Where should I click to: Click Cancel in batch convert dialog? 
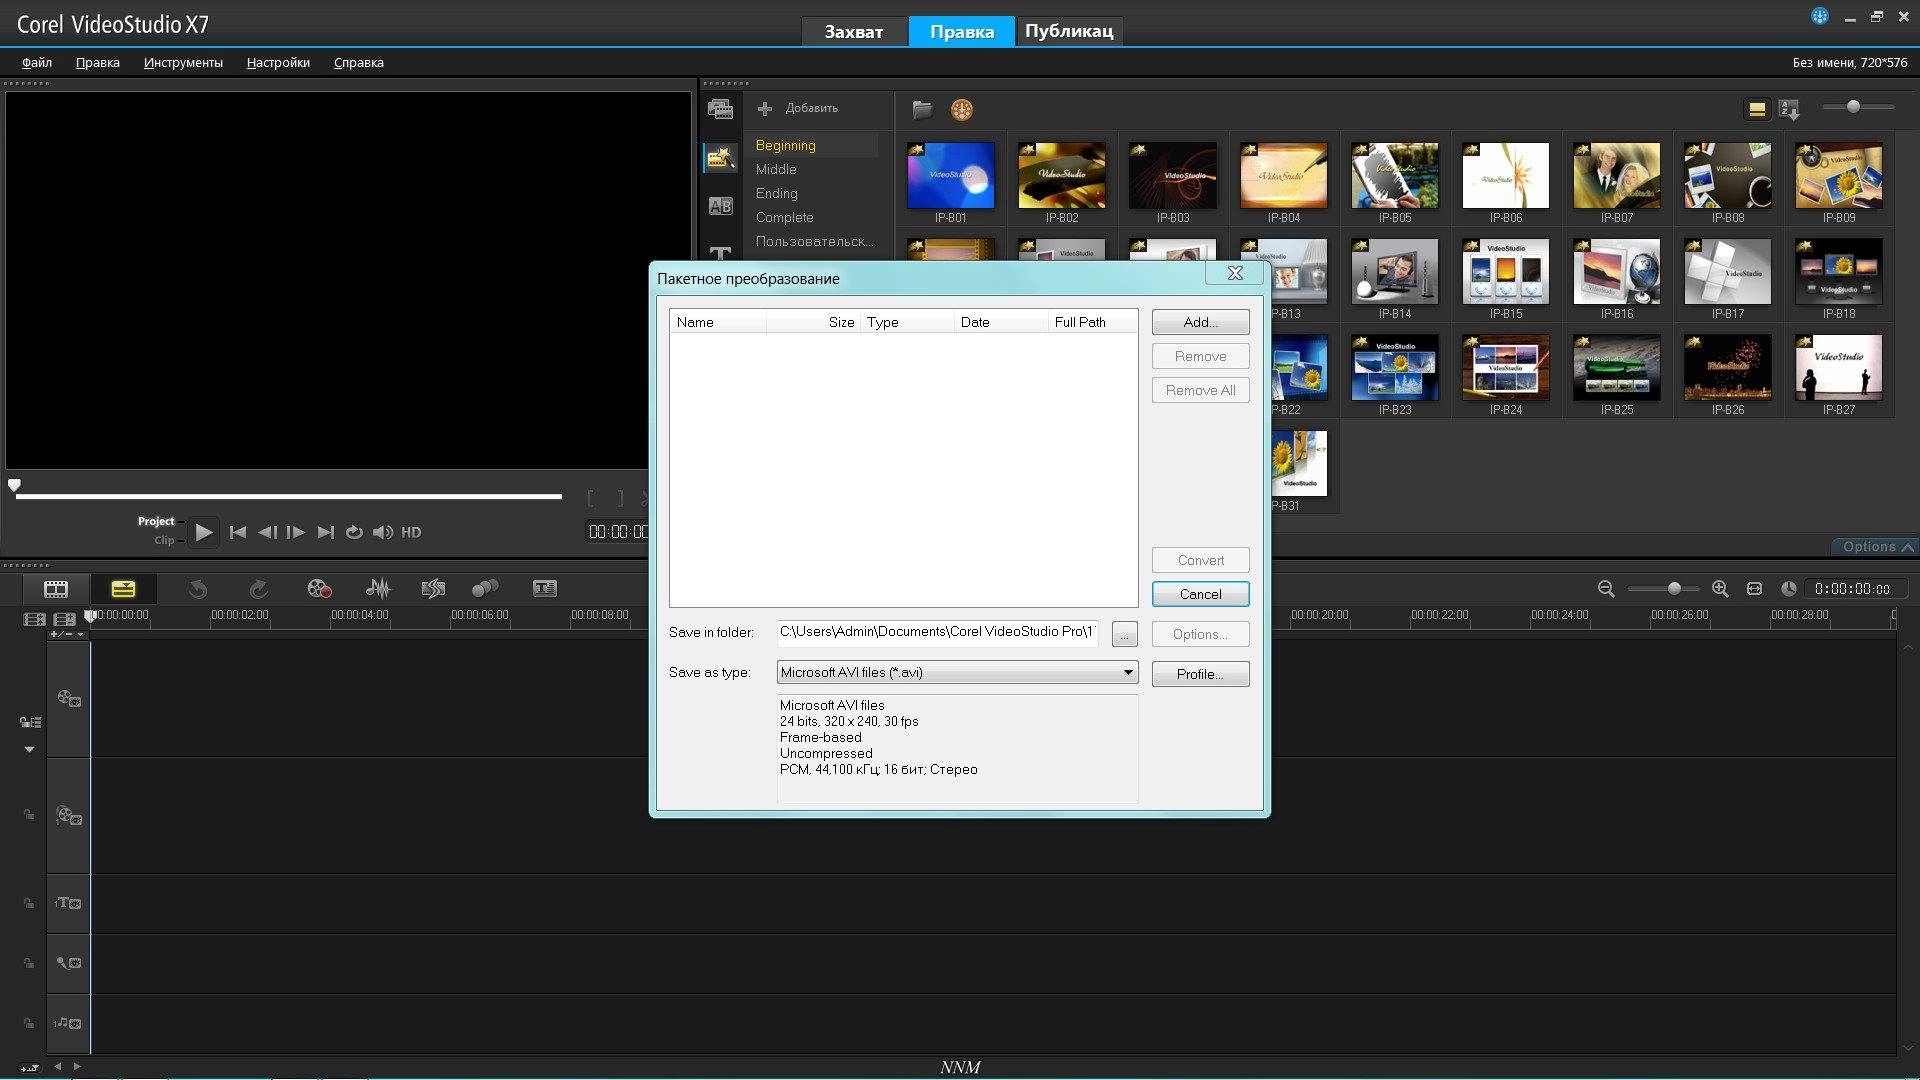1200,594
